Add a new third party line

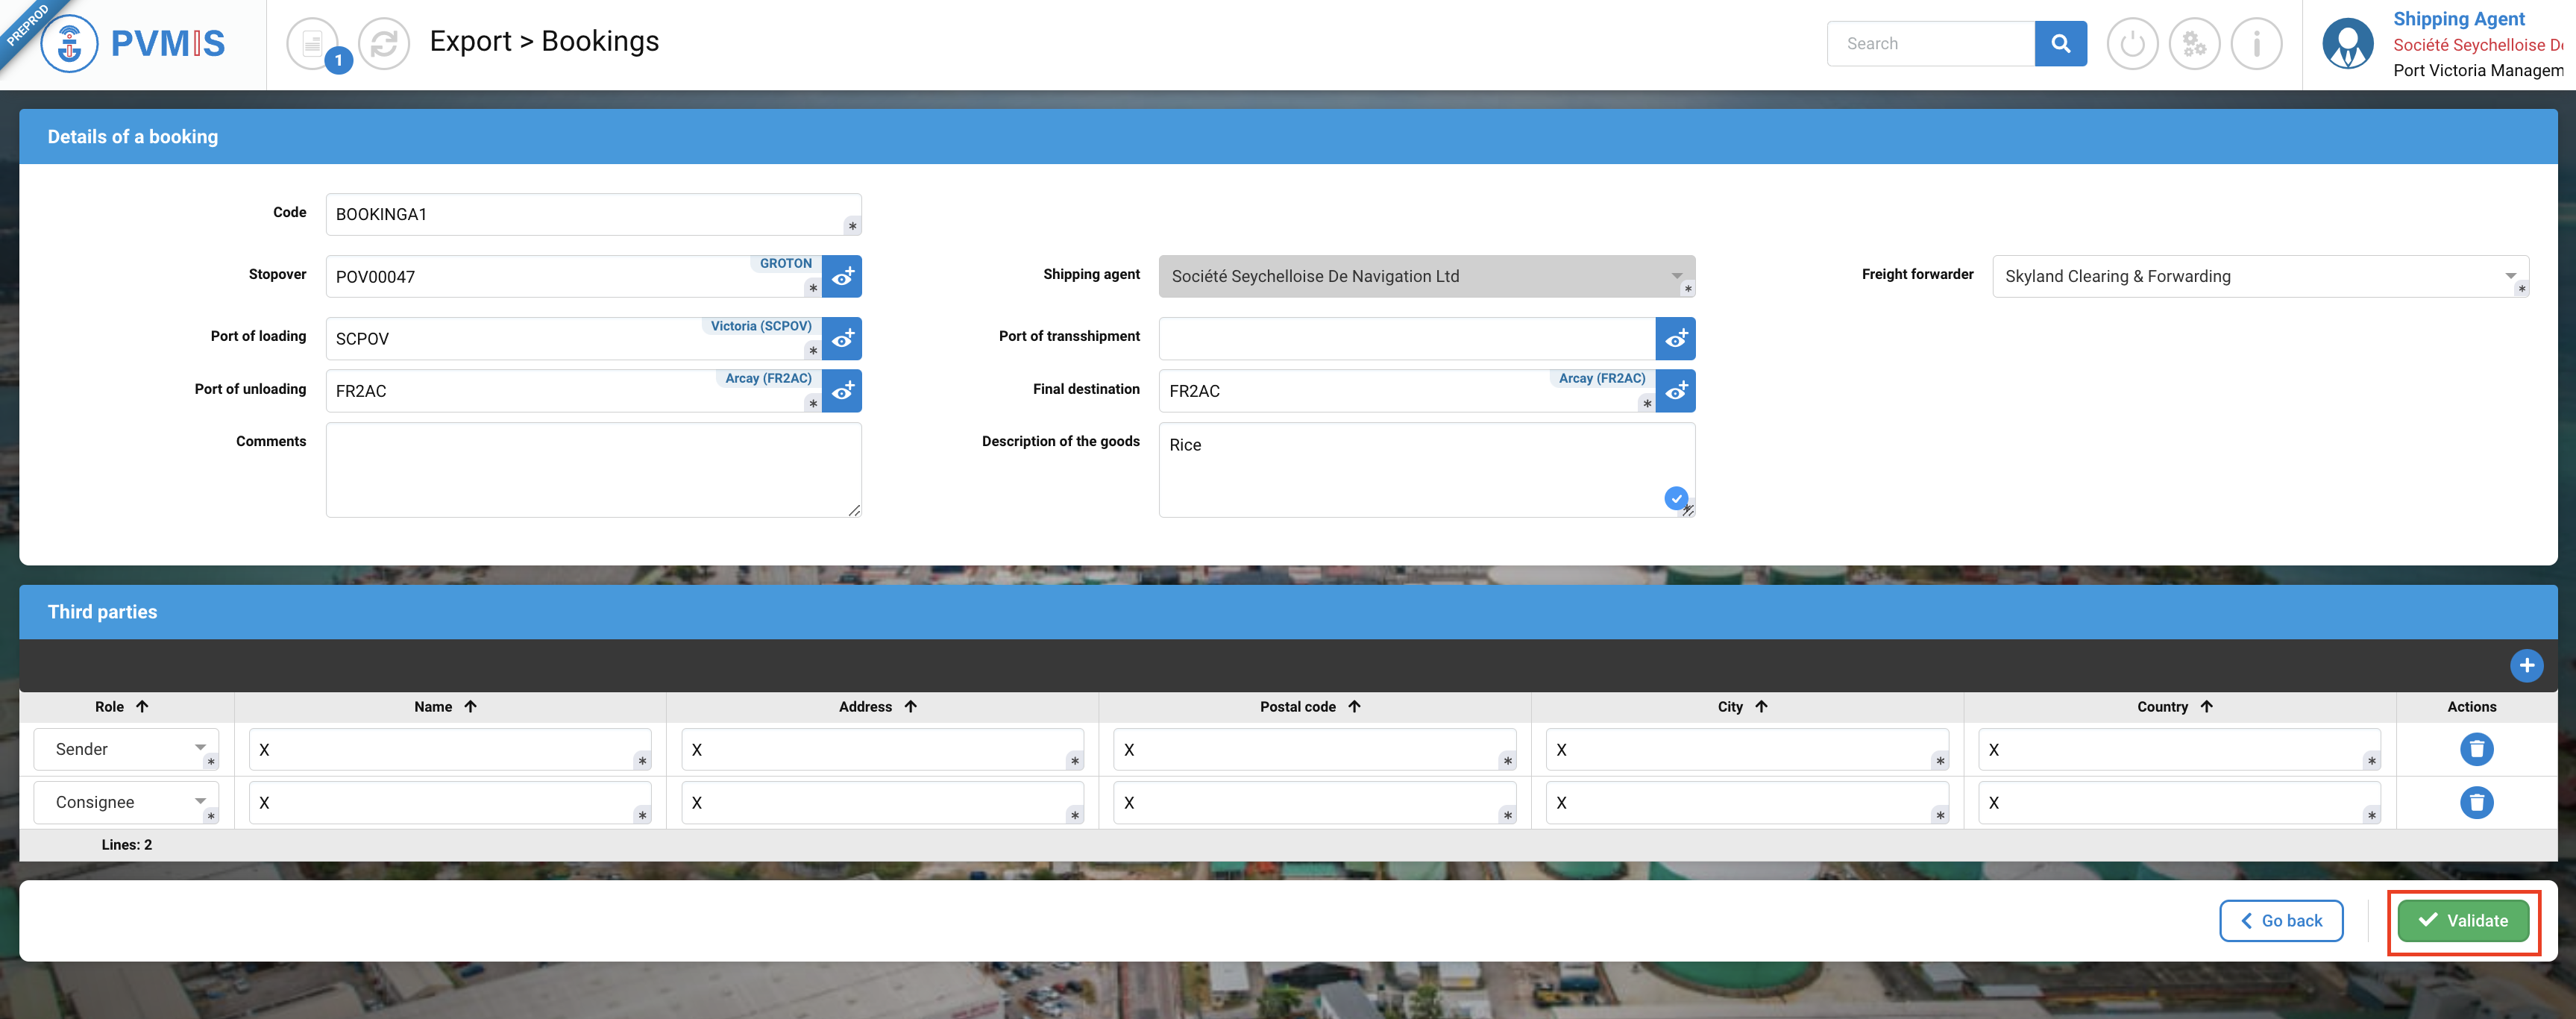[x=2526, y=665]
